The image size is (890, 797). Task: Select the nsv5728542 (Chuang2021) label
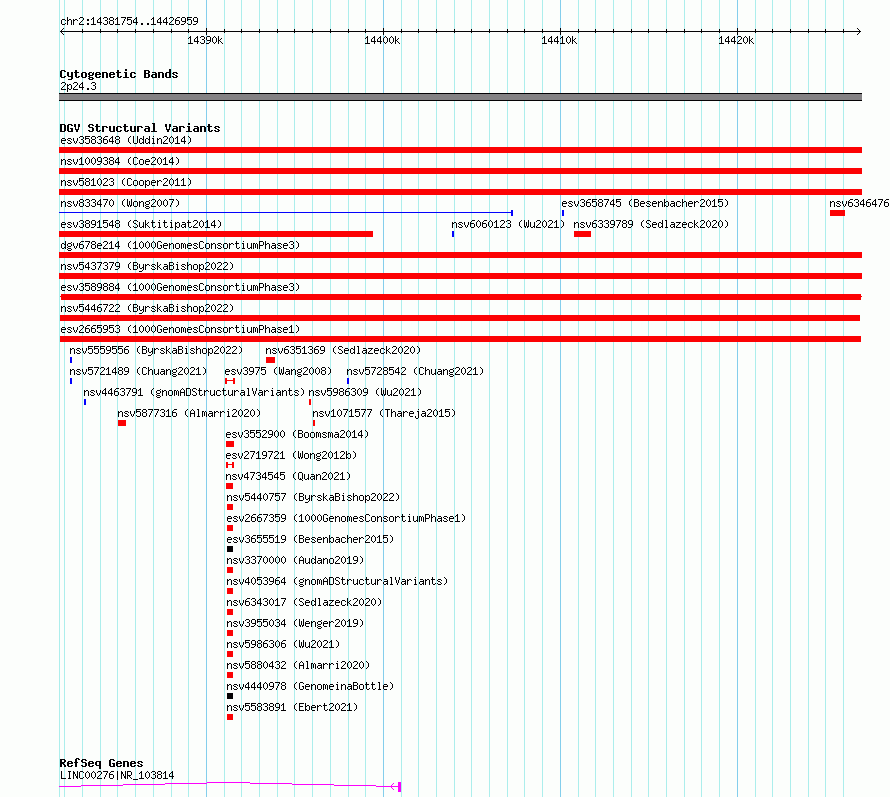(415, 371)
